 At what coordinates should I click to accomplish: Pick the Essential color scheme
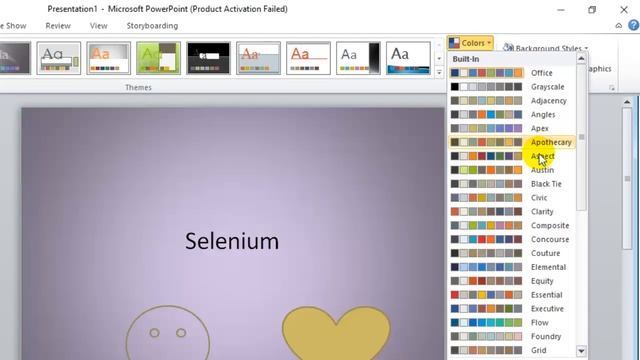click(x=513, y=295)
